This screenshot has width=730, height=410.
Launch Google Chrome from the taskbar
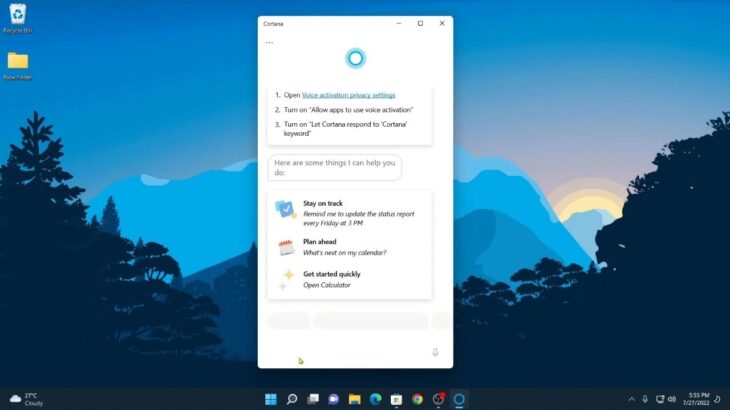418,399
